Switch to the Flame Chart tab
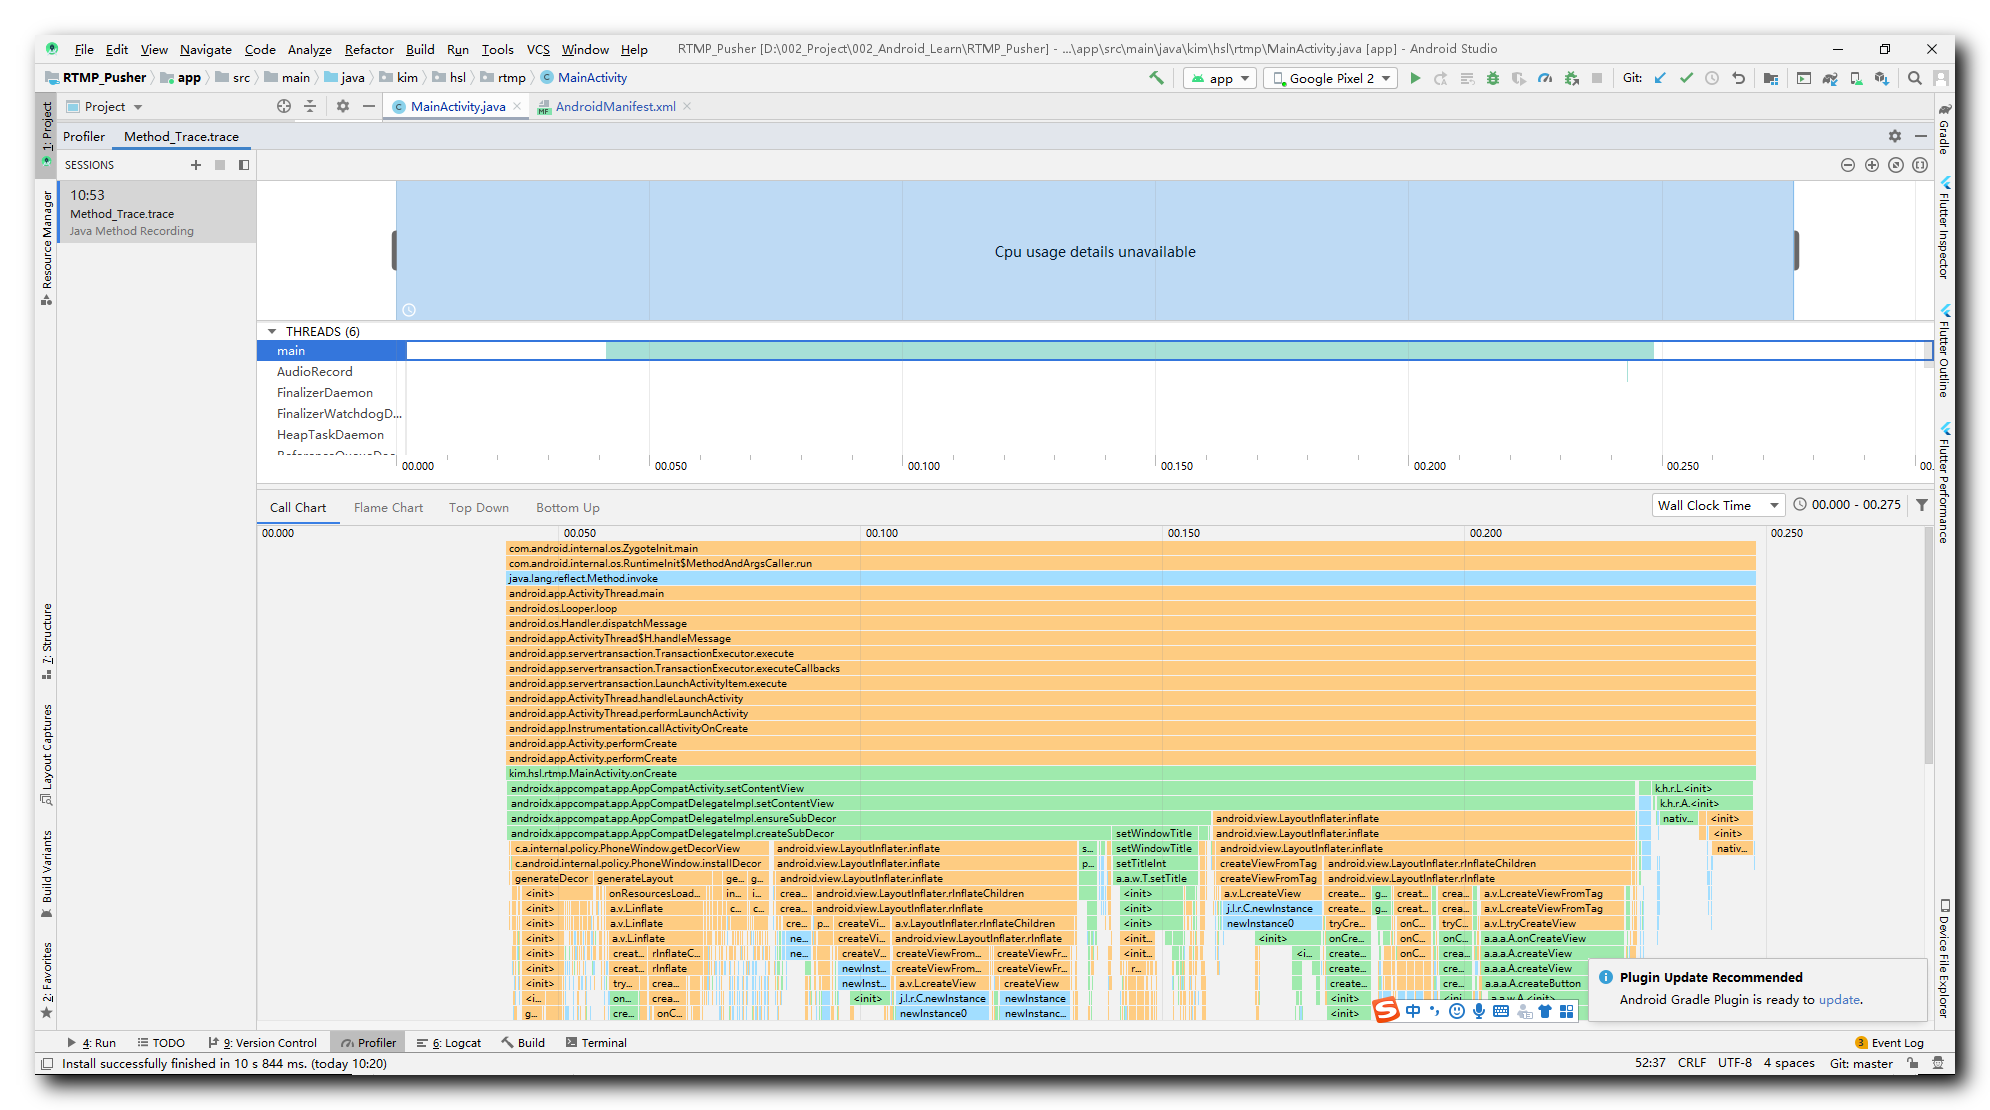The width and height of the screenshot is (1990, 1110). point(388,508)
